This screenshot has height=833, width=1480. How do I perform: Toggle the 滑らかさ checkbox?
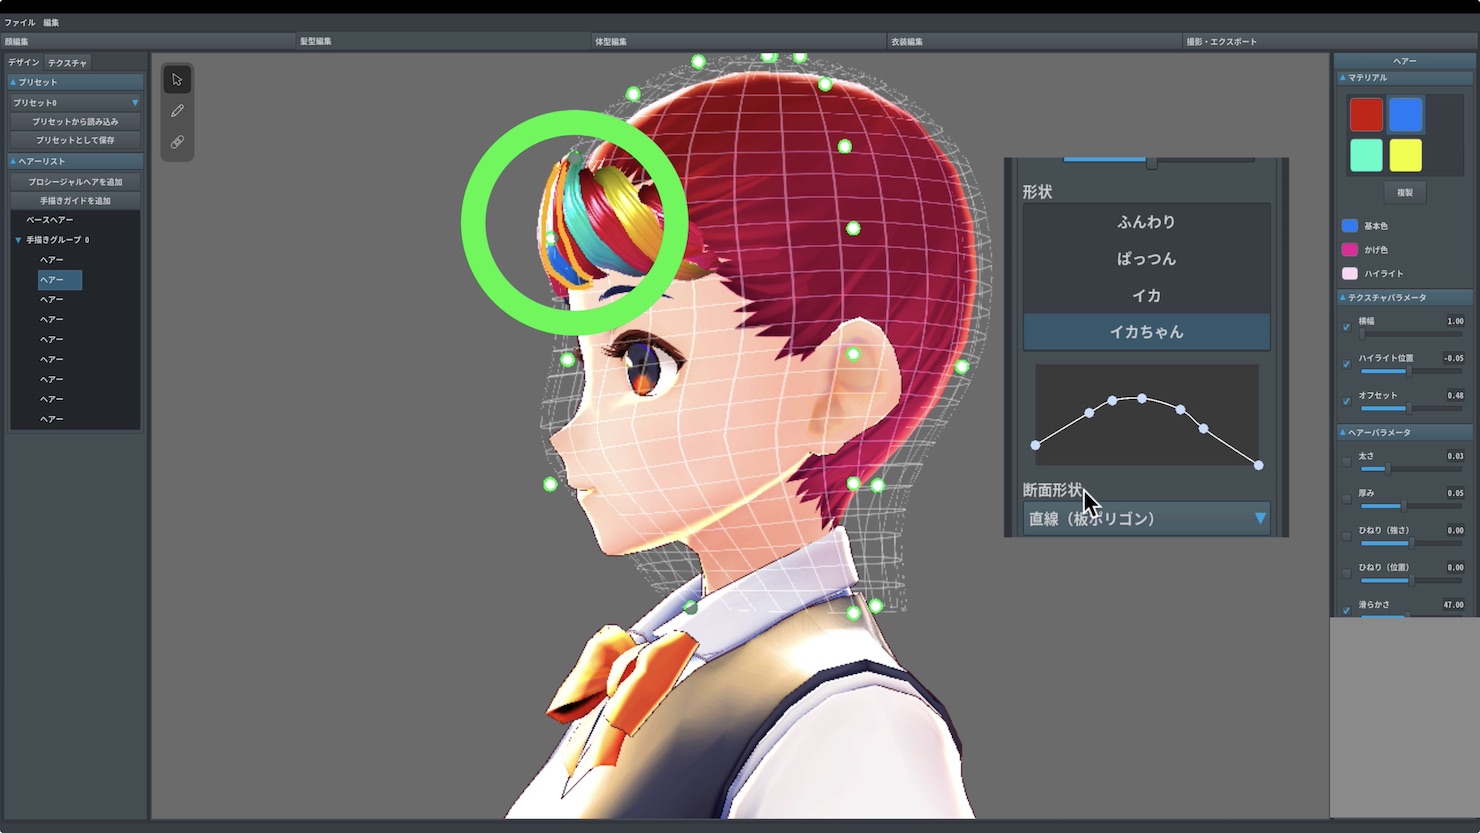pos(1346,610)
